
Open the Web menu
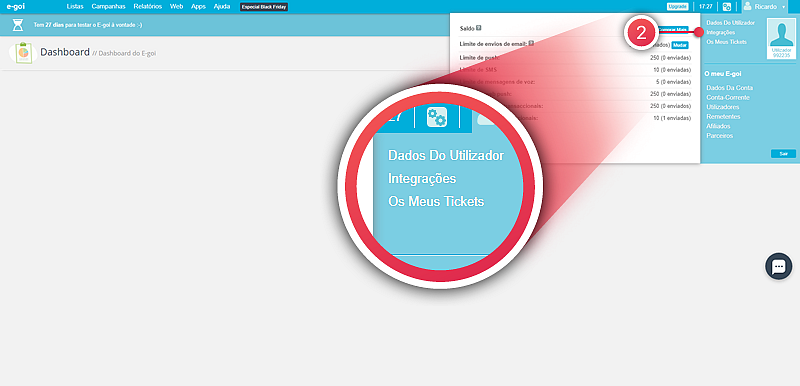pos(177,7)
